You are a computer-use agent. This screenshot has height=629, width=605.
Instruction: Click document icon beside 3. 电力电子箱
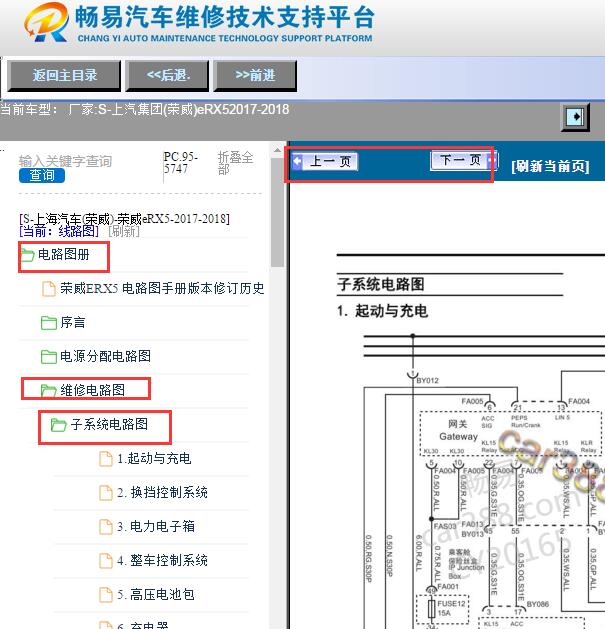tap(106, 527)
